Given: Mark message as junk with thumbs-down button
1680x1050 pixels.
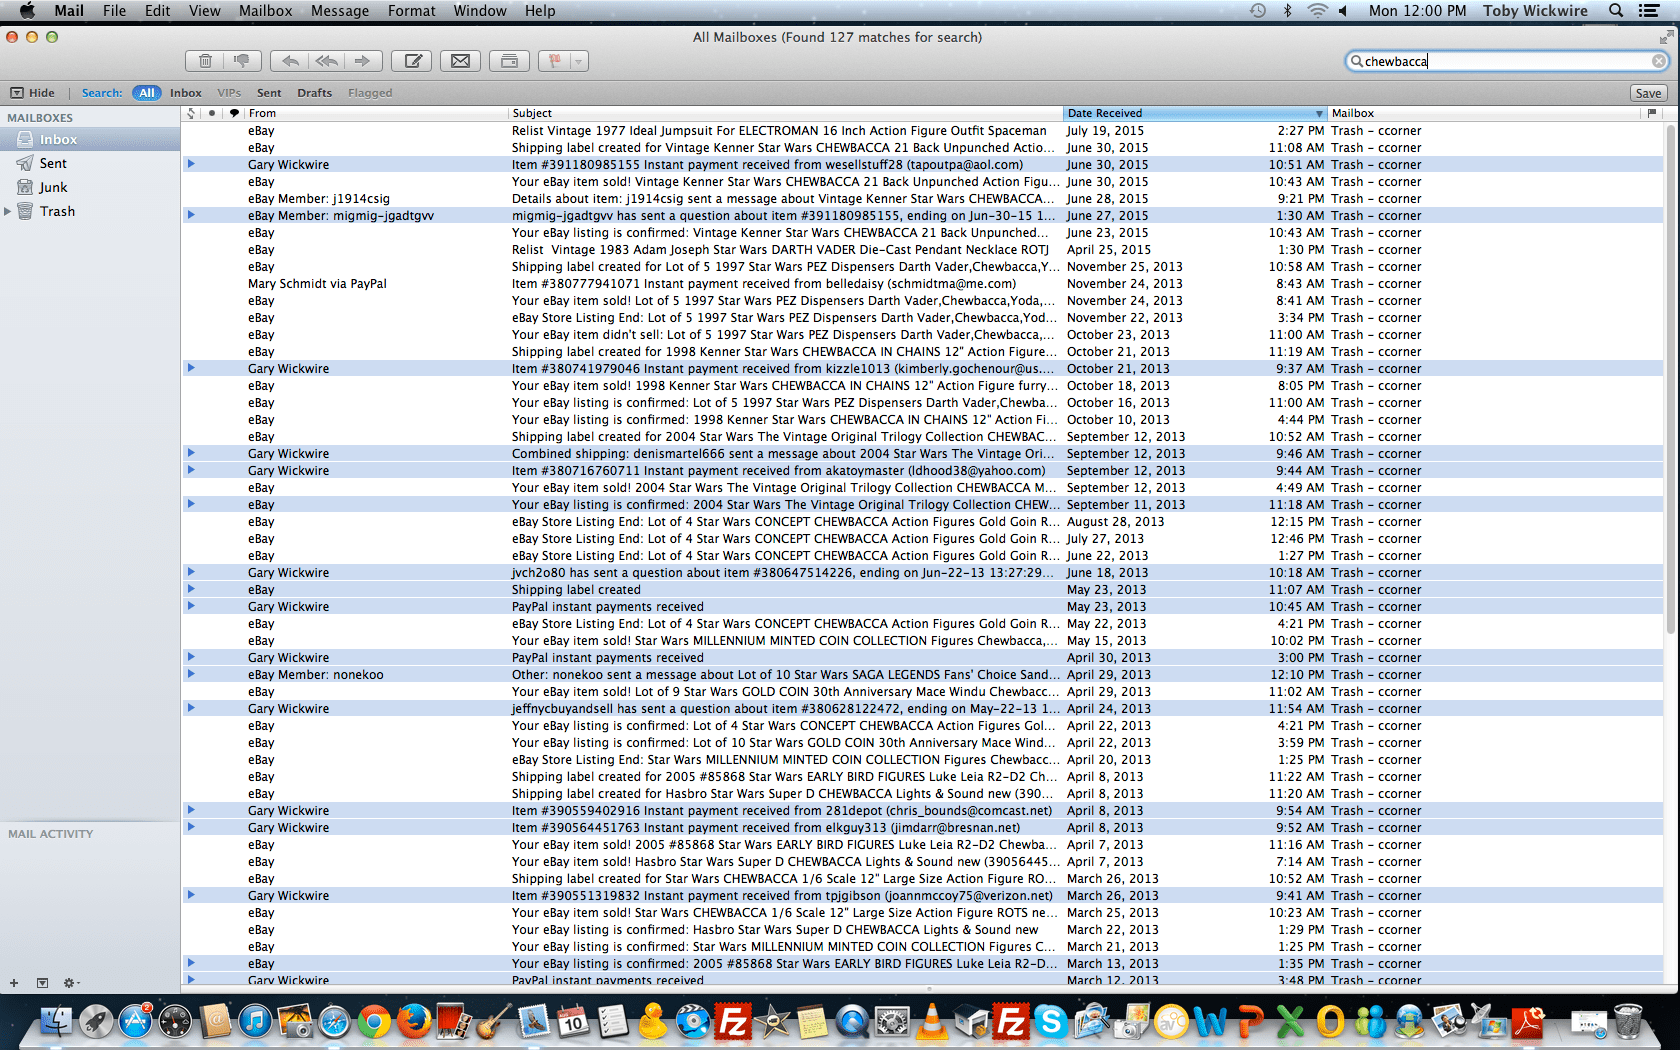Looking at the screenshot, I should pos(241,61).
